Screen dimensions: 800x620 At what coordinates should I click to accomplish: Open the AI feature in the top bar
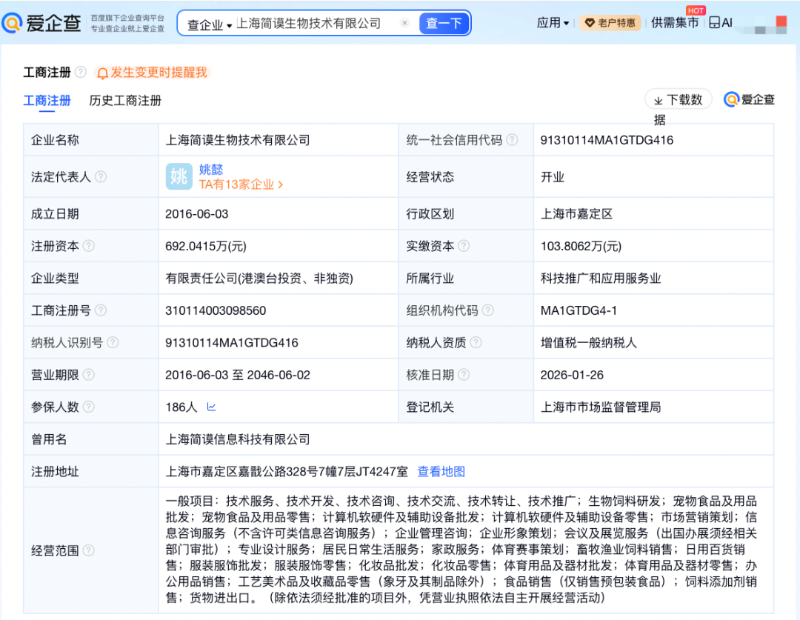[x=722, y=22]
